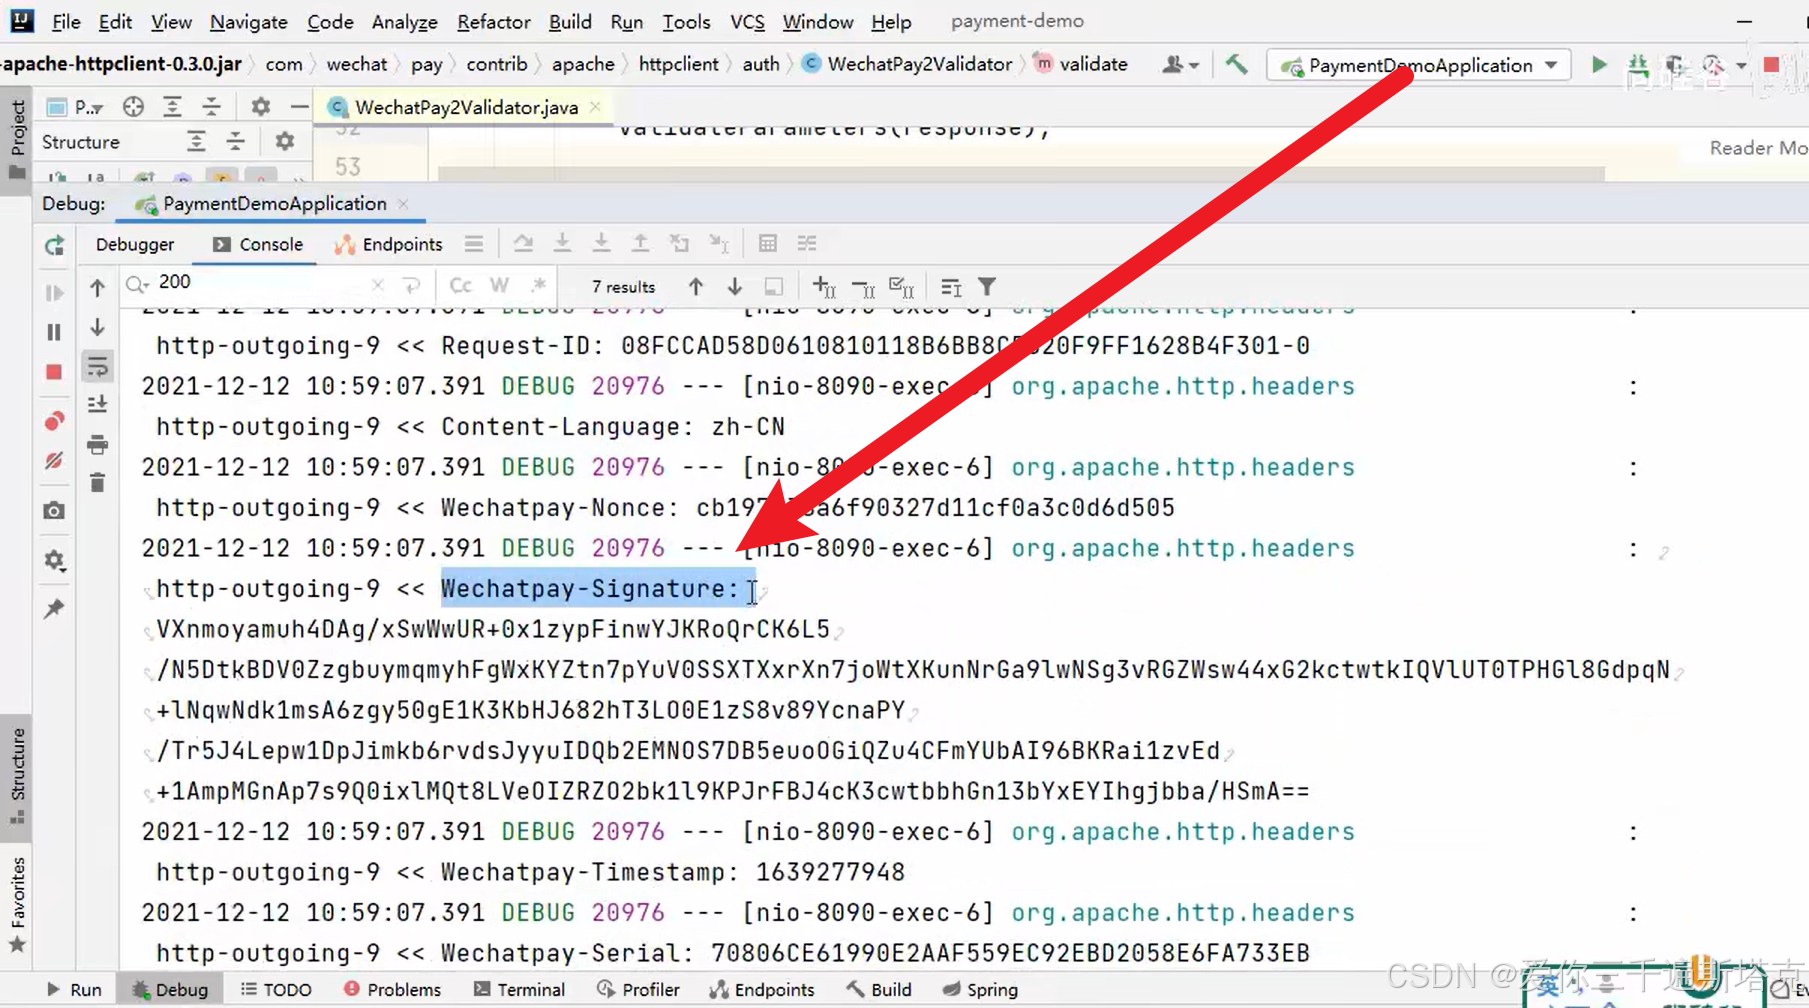This screenshot has width=1809, height=1008.
Task: Unselect the last occurrence
Action: coord(863,288)
